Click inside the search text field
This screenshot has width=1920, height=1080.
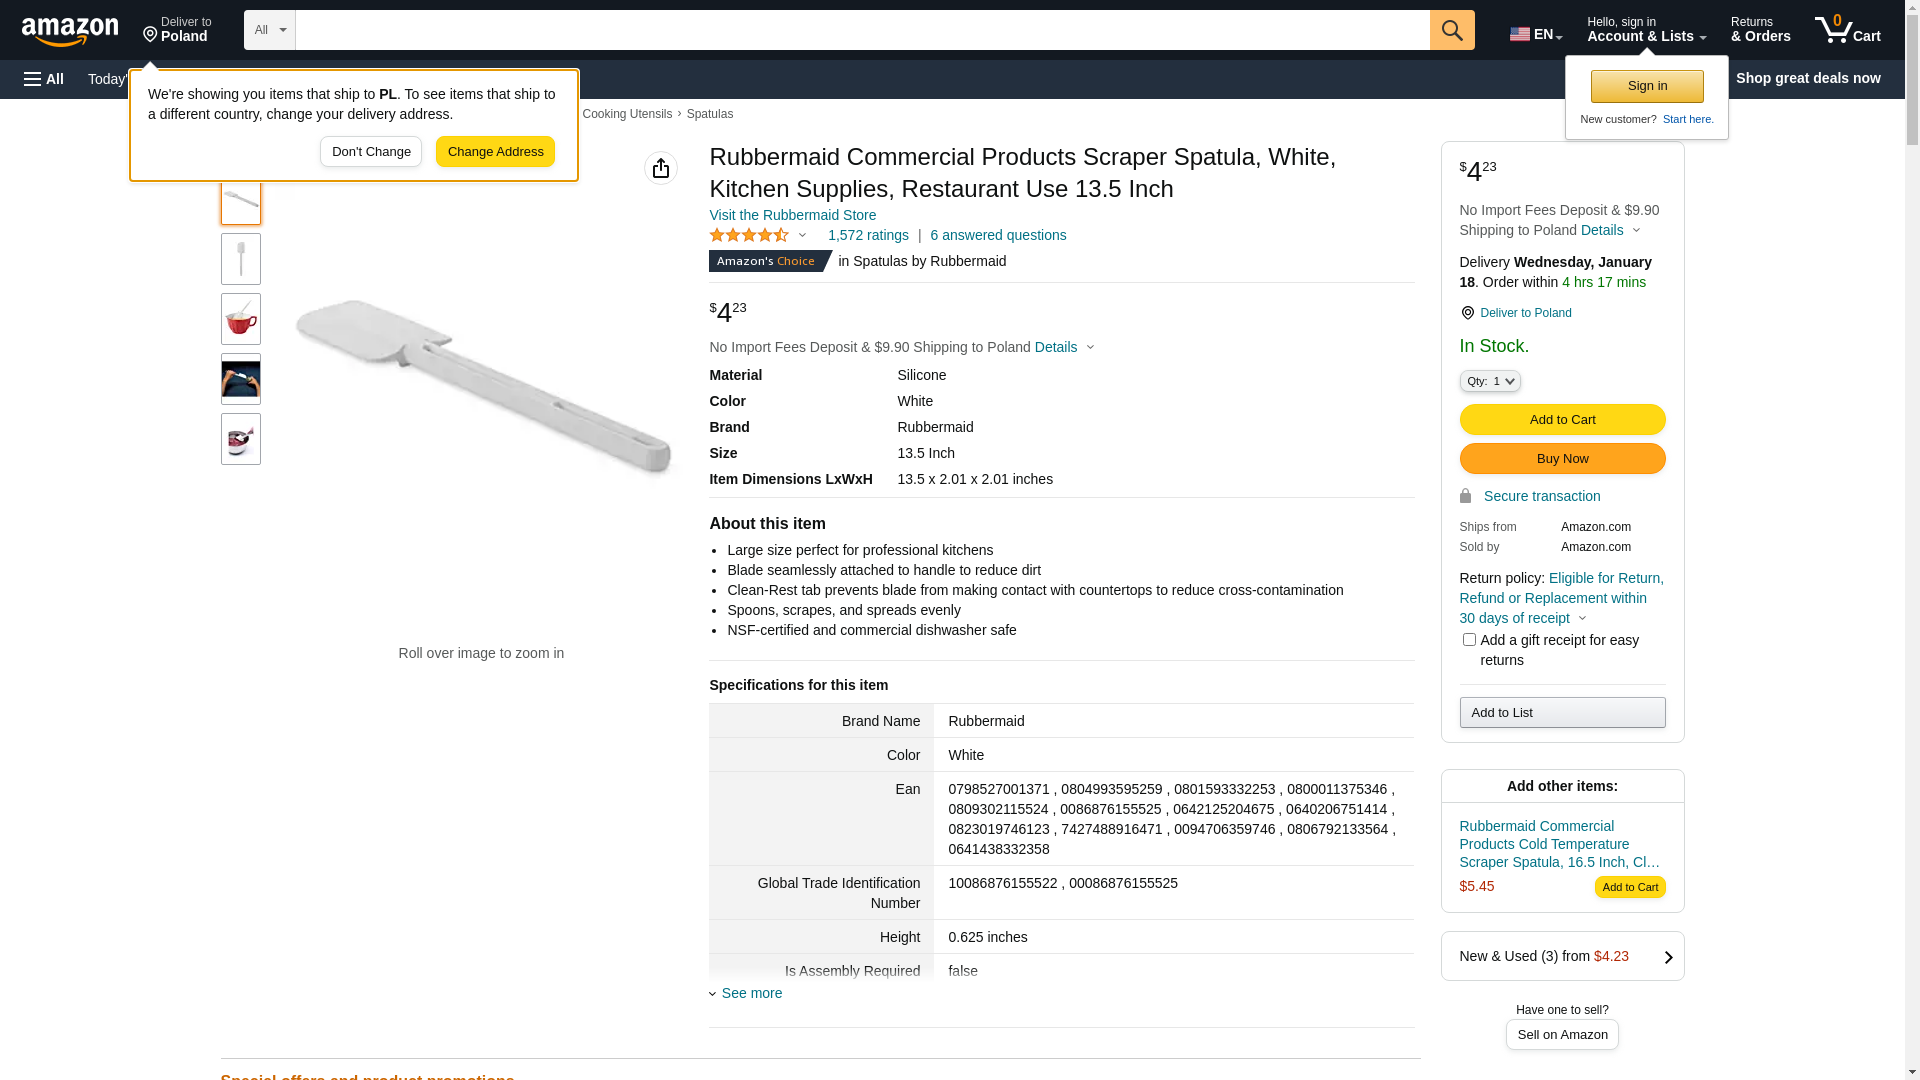(861, 30)
